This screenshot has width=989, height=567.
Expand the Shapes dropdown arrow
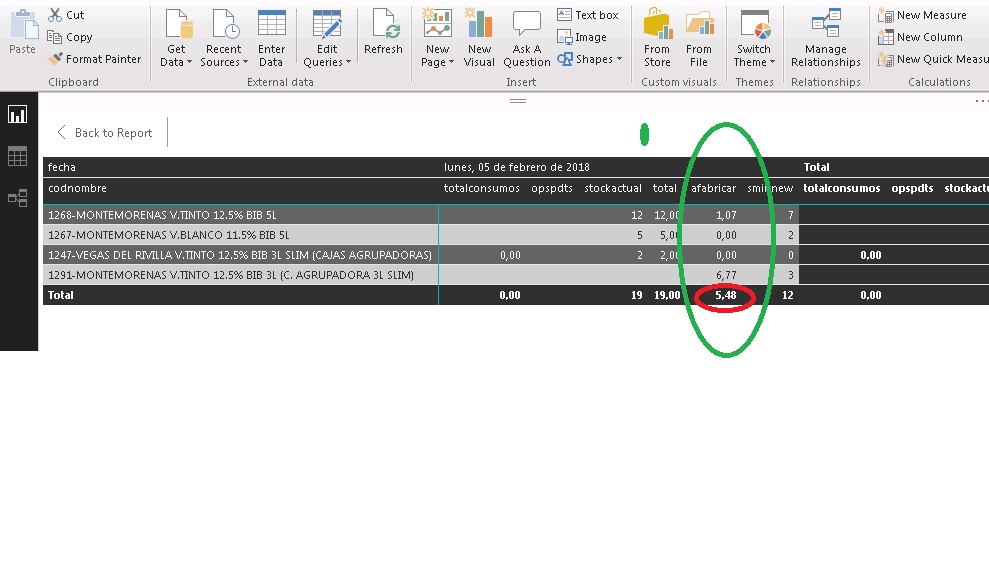(x=619, y=59)
